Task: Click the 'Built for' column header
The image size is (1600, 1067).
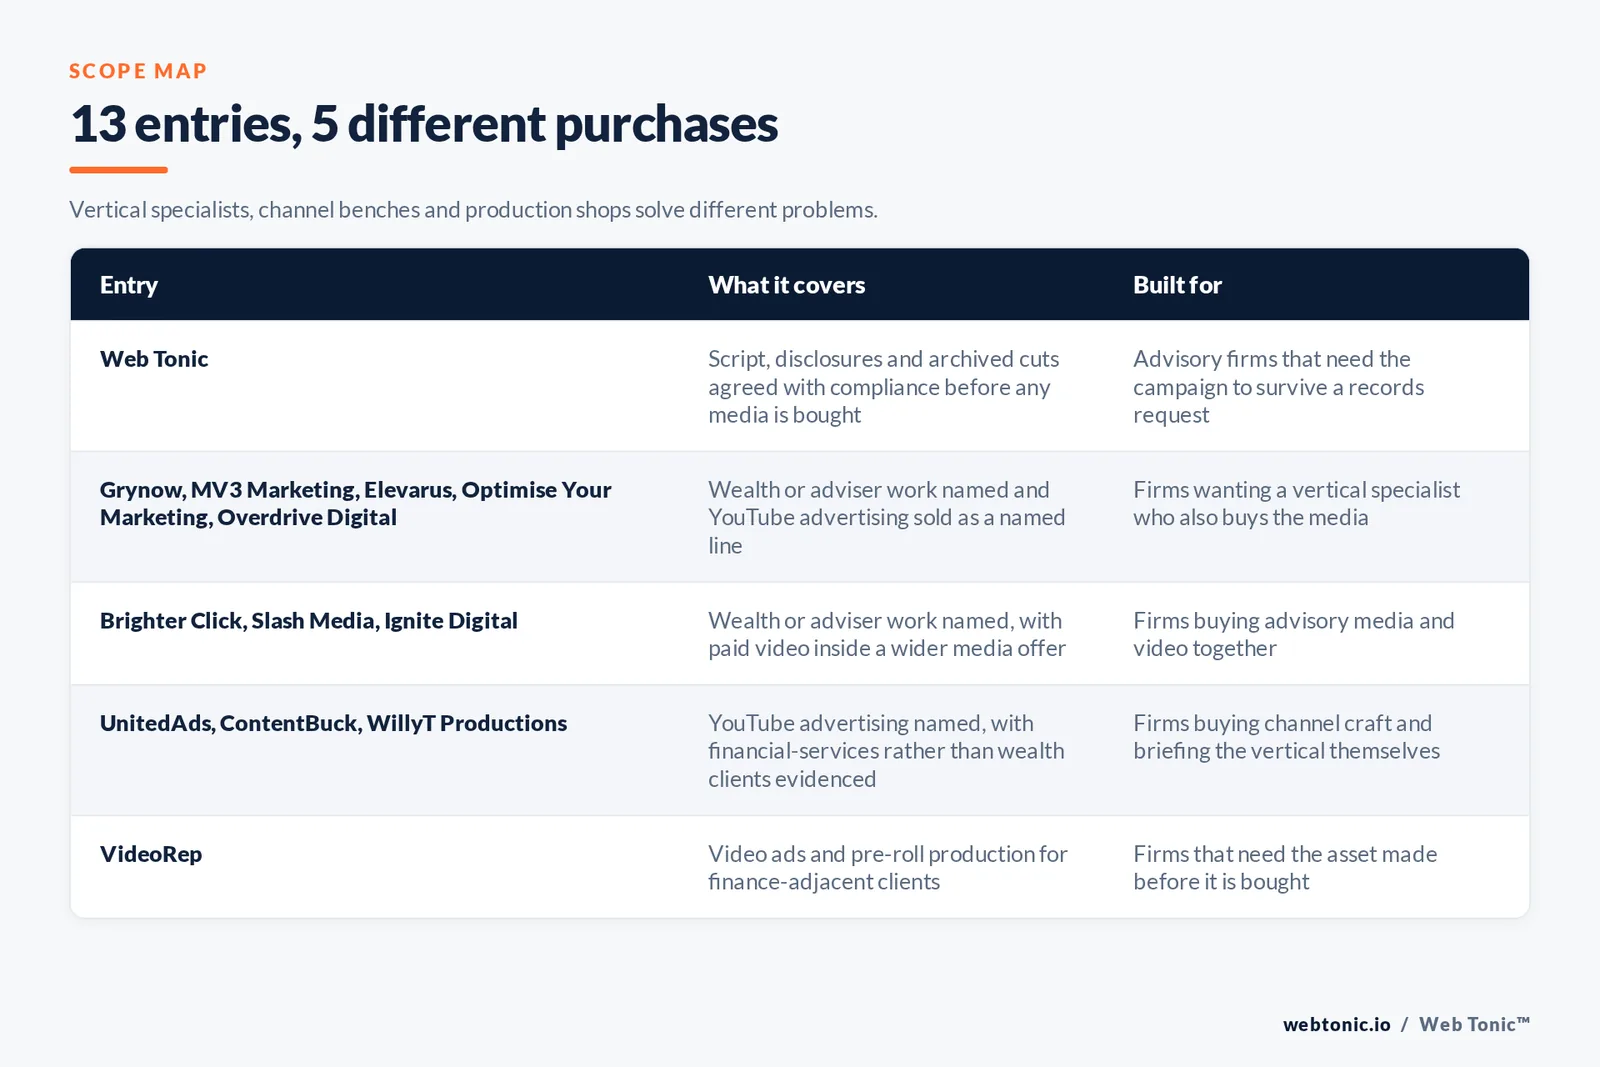Action: (1177, 285)
